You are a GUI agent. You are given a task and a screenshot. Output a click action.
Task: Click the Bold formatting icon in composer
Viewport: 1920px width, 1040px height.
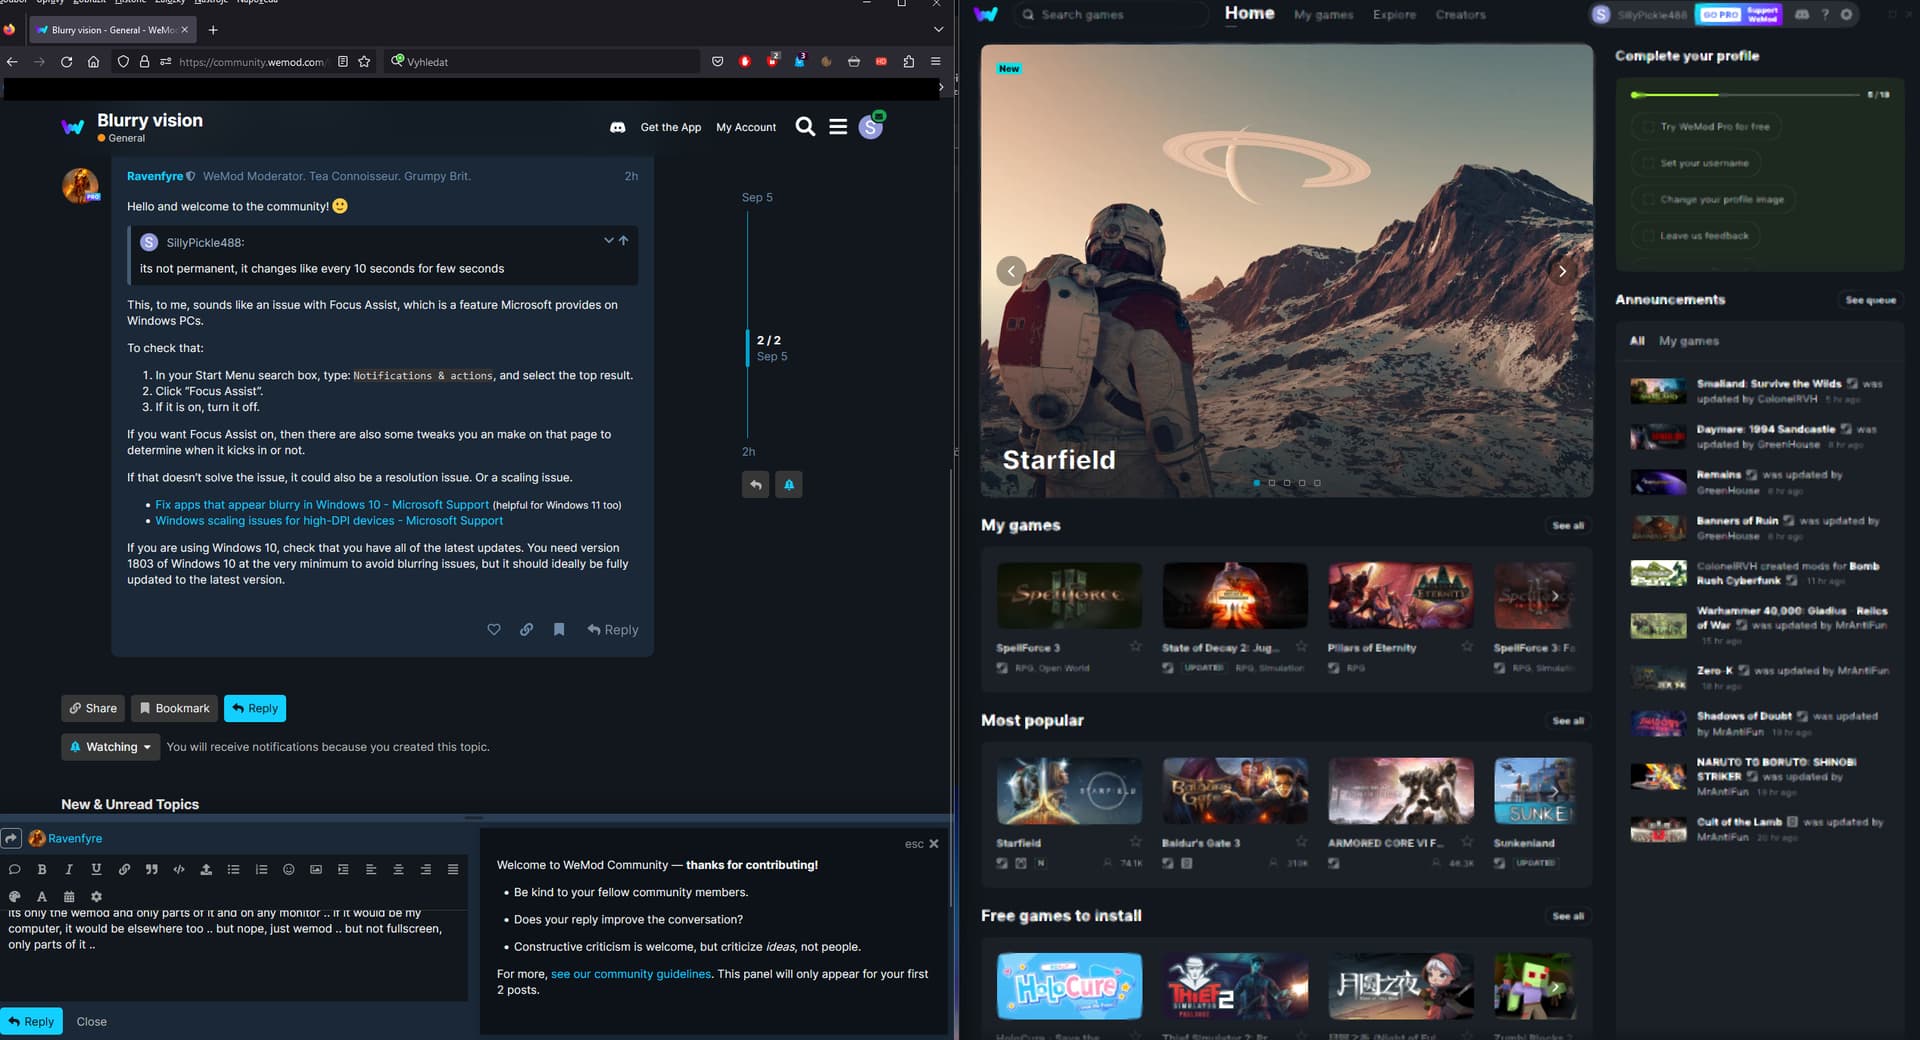pyautogui.click(x=42, y=869)
